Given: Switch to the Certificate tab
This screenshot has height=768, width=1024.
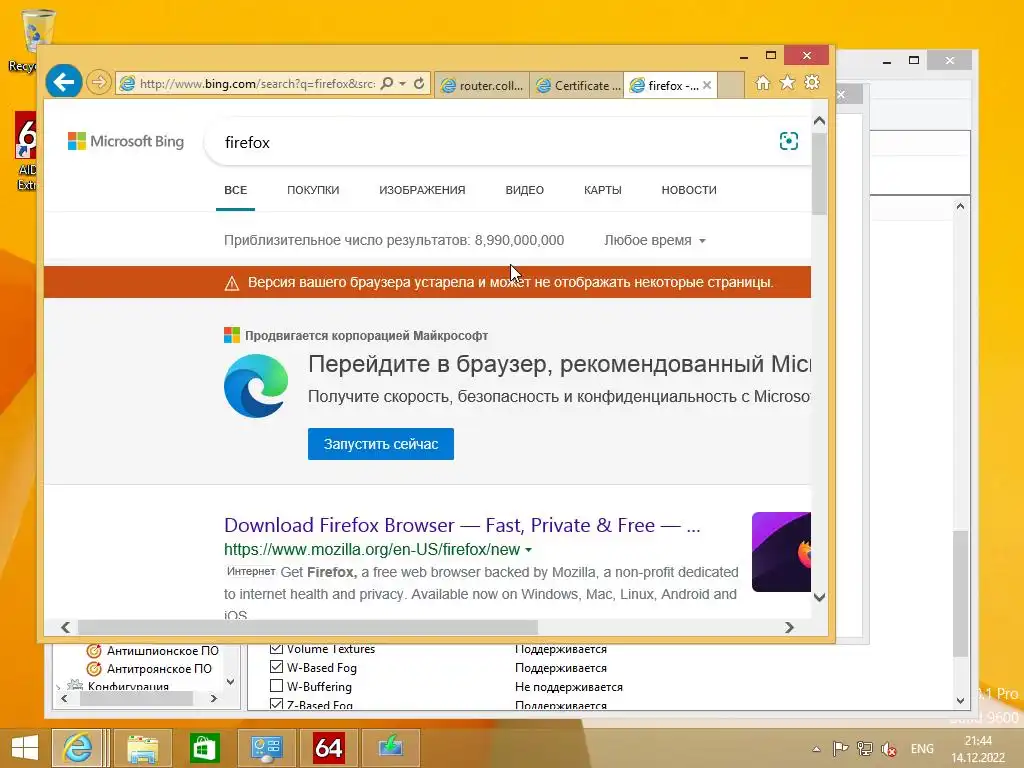Looking at the screenshot, I should coord(577,86).
